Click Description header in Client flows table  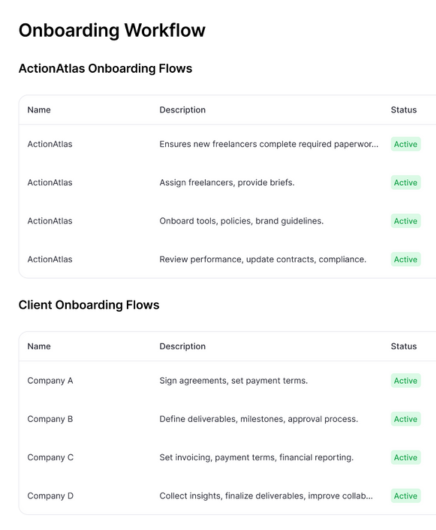(183, 346)
